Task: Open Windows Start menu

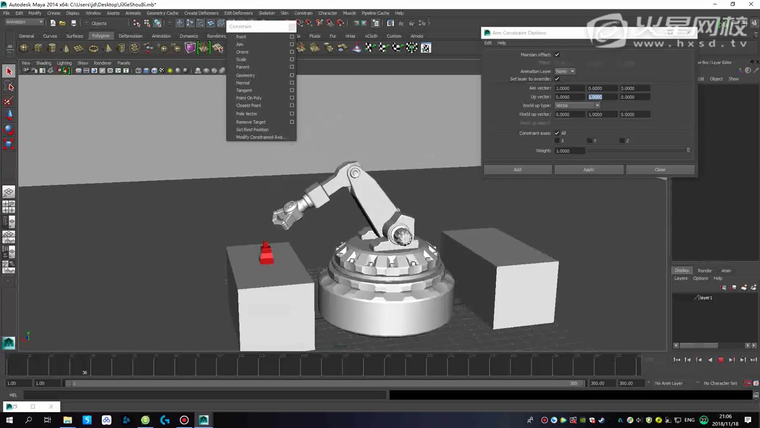Action: point(10,419)
